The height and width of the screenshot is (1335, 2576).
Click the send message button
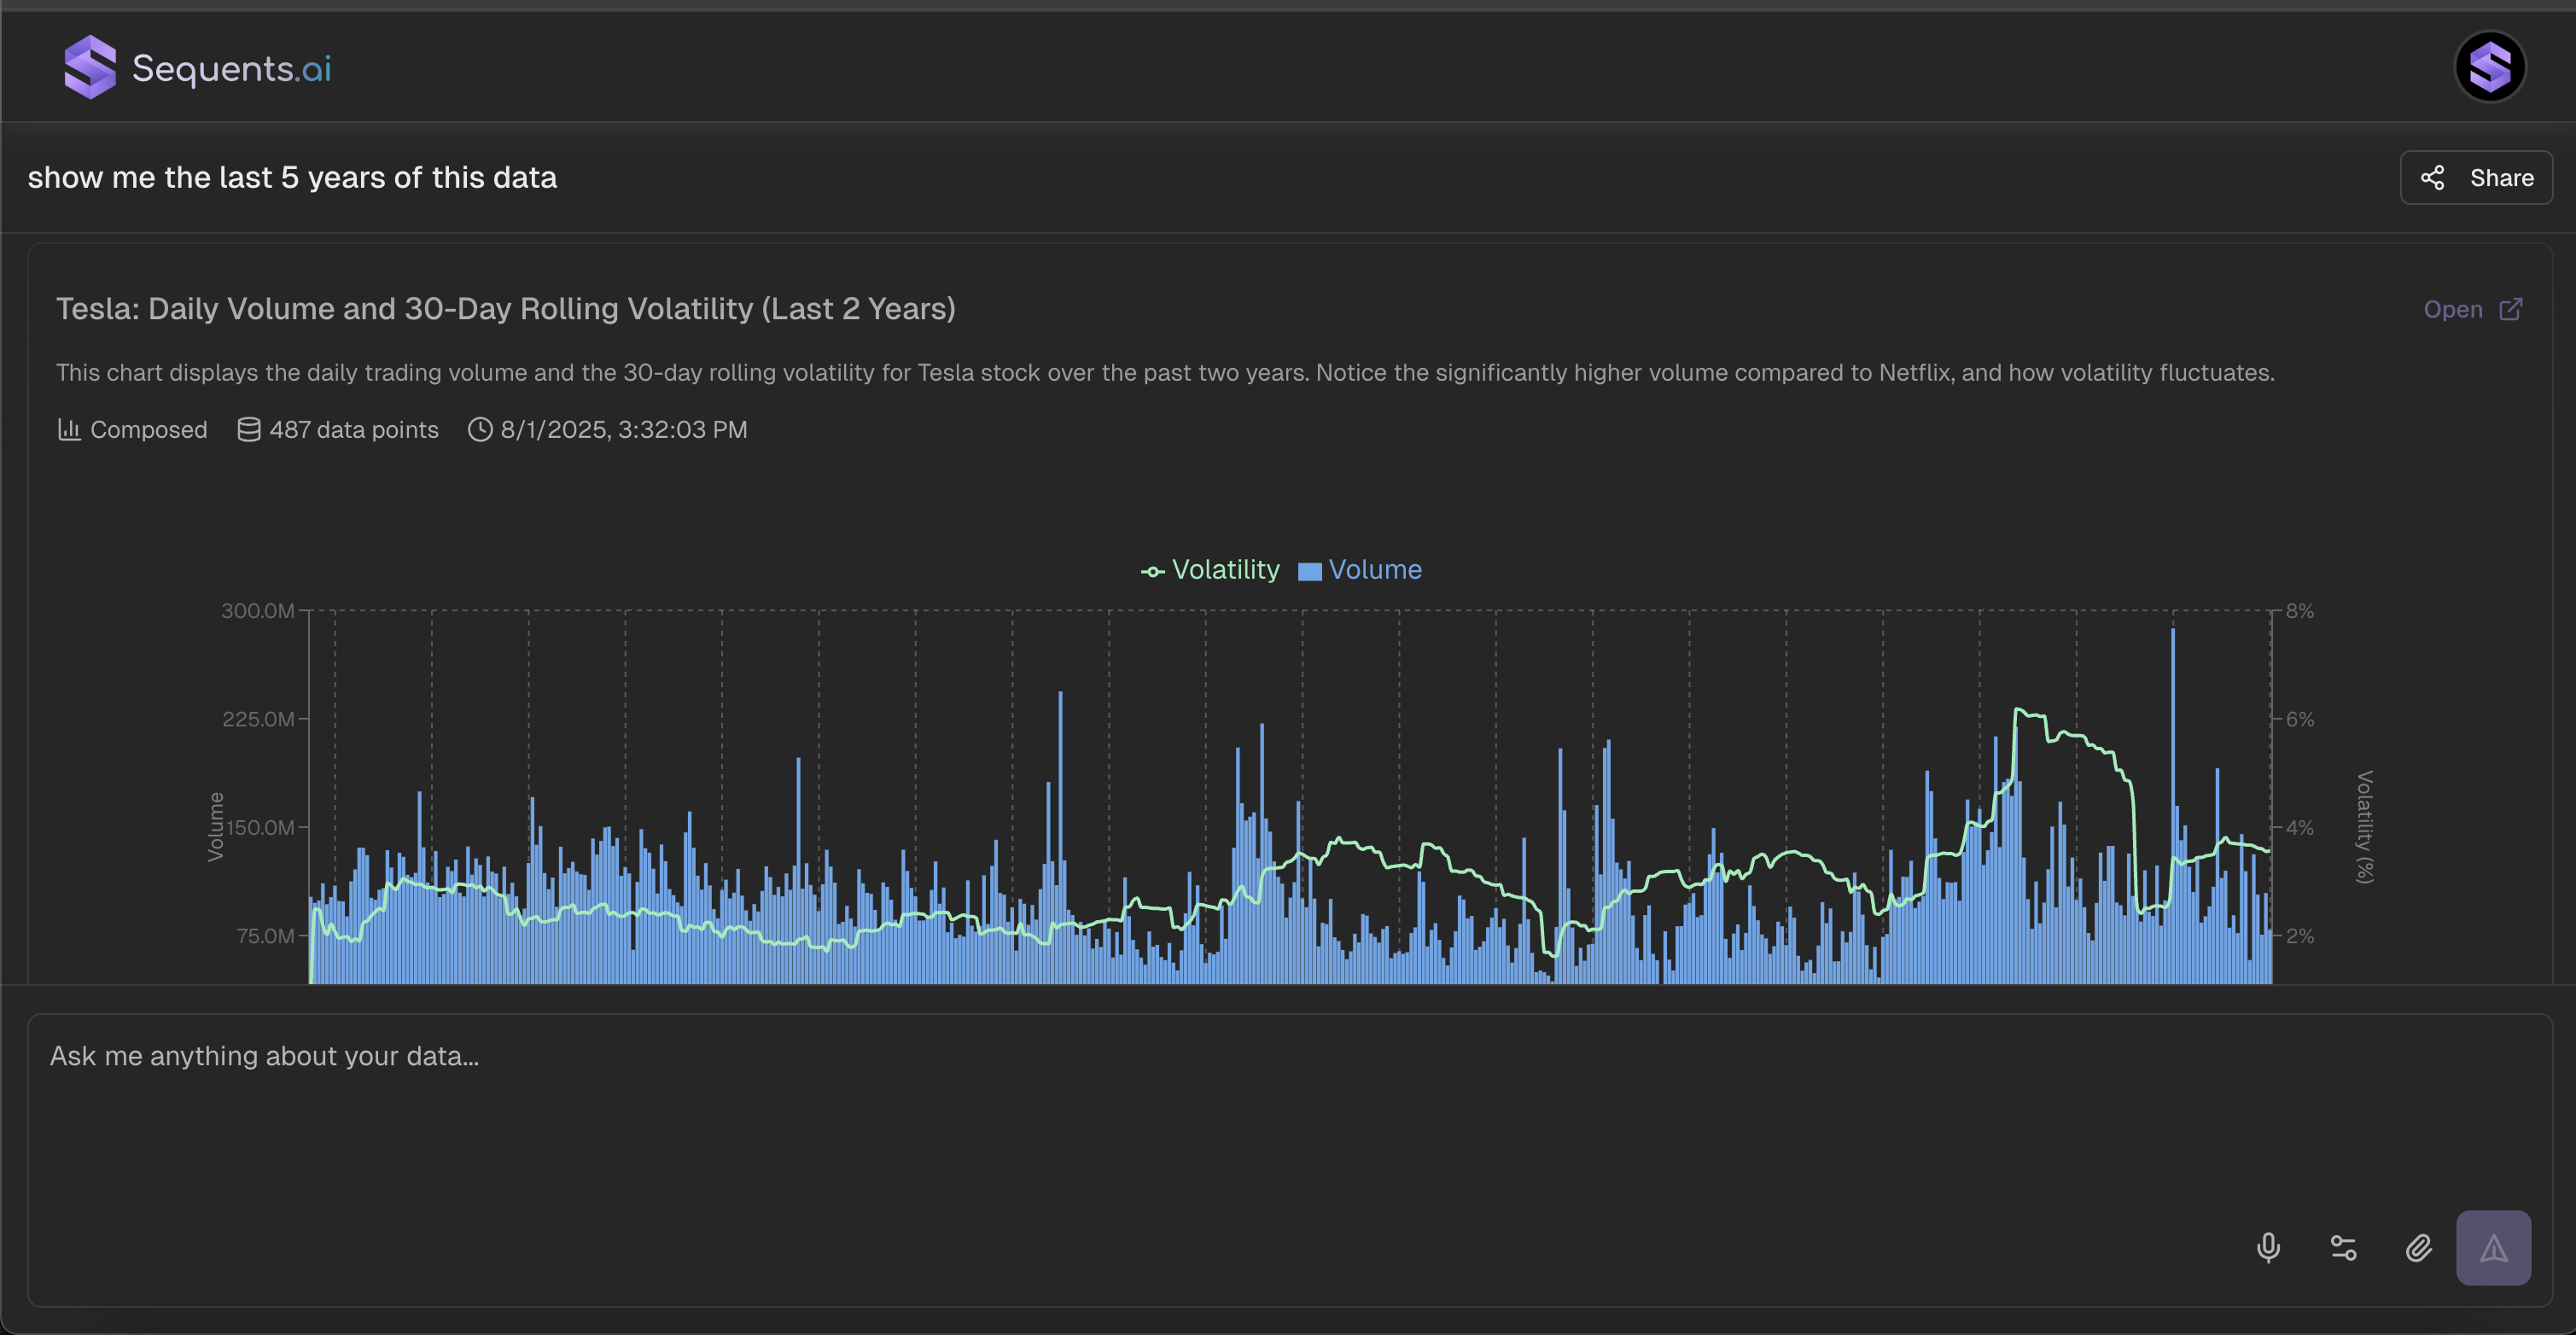tap(2493, 1247)
